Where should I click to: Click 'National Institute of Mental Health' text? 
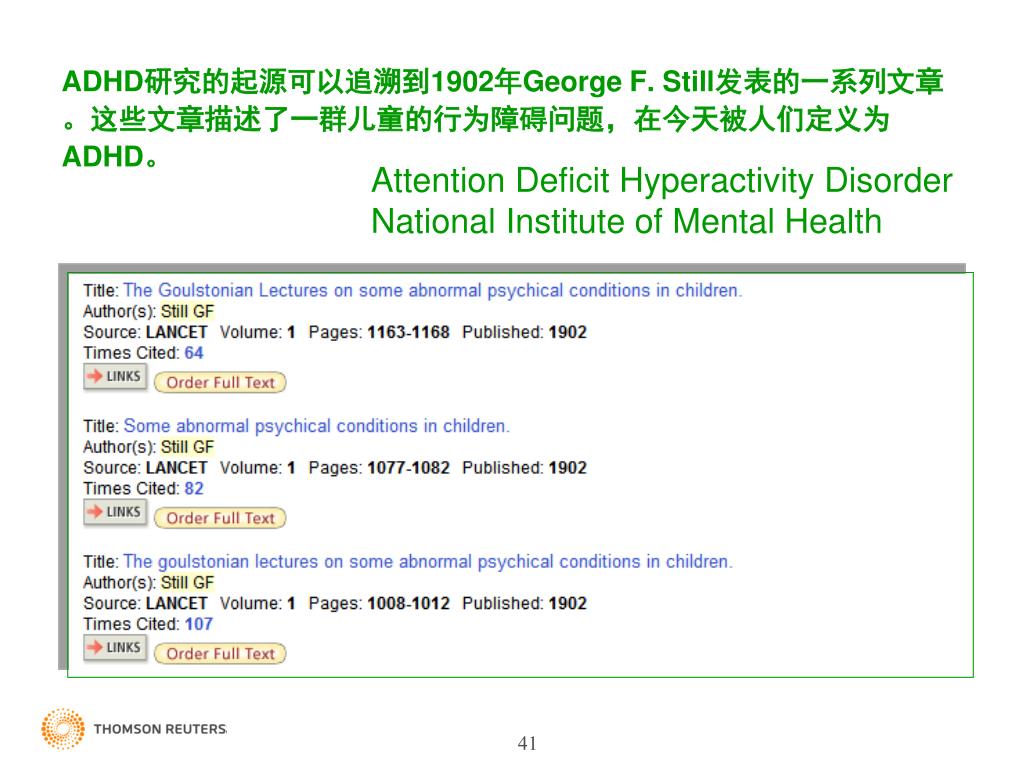pyautogui.click(x=626, y=221)
